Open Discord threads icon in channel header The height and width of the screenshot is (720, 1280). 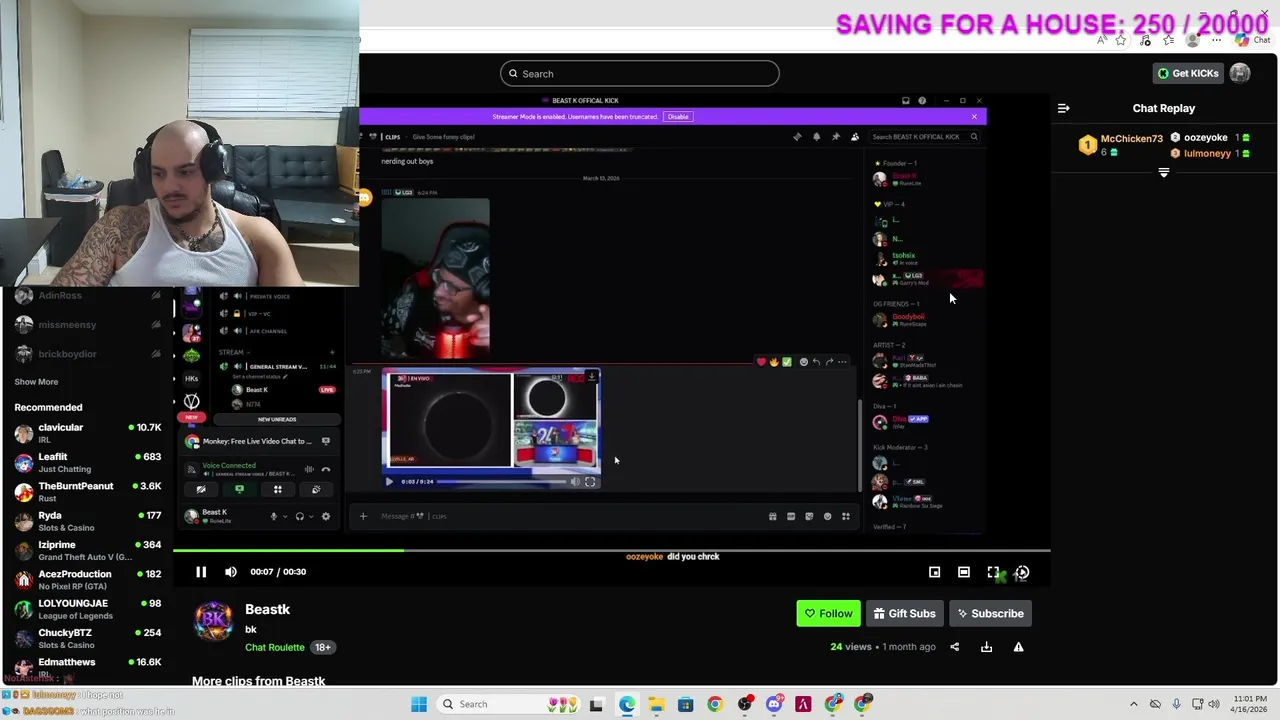click(x=797, y=137)
